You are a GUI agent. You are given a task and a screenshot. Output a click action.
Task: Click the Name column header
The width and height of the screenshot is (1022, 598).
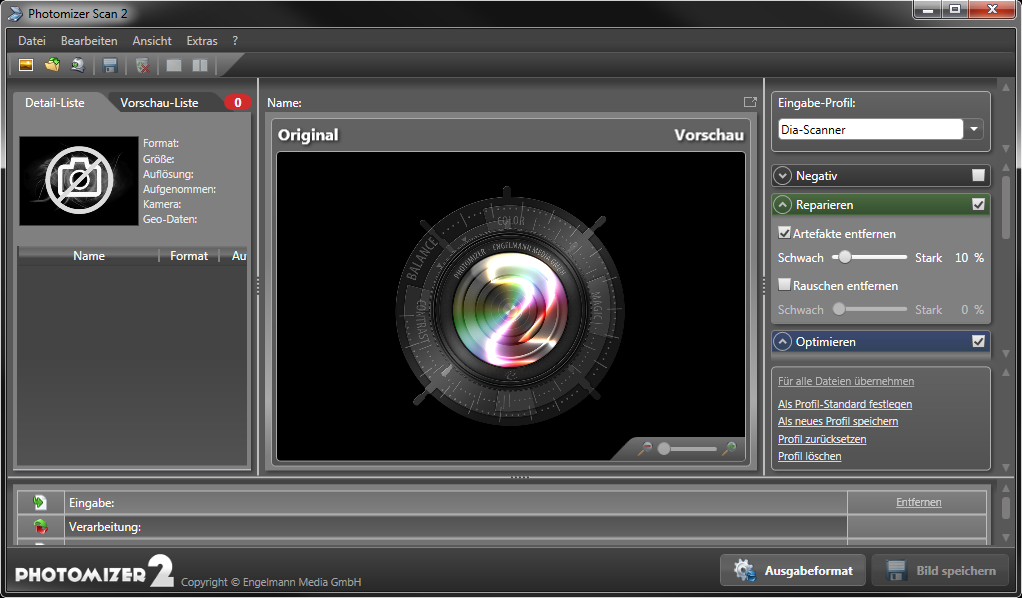(89, 256)
